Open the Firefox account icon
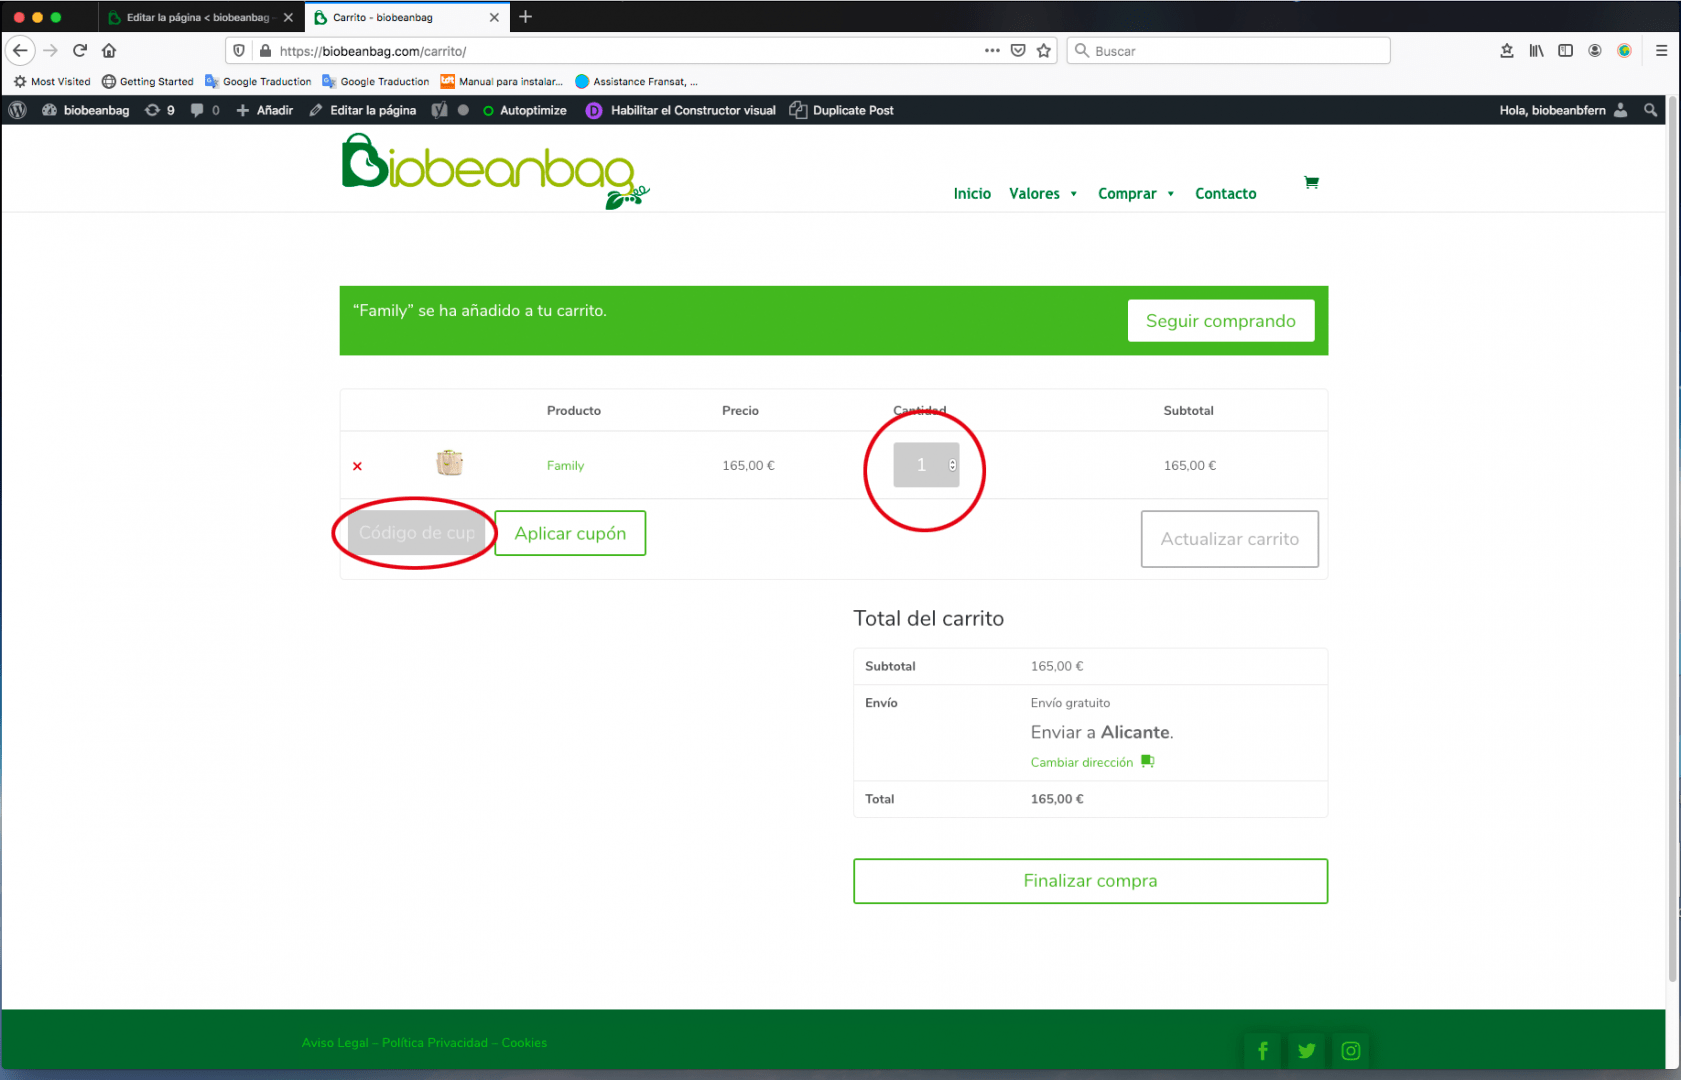The image size is (1681, 1080). pyautogui.click(x=1595, y=50)
